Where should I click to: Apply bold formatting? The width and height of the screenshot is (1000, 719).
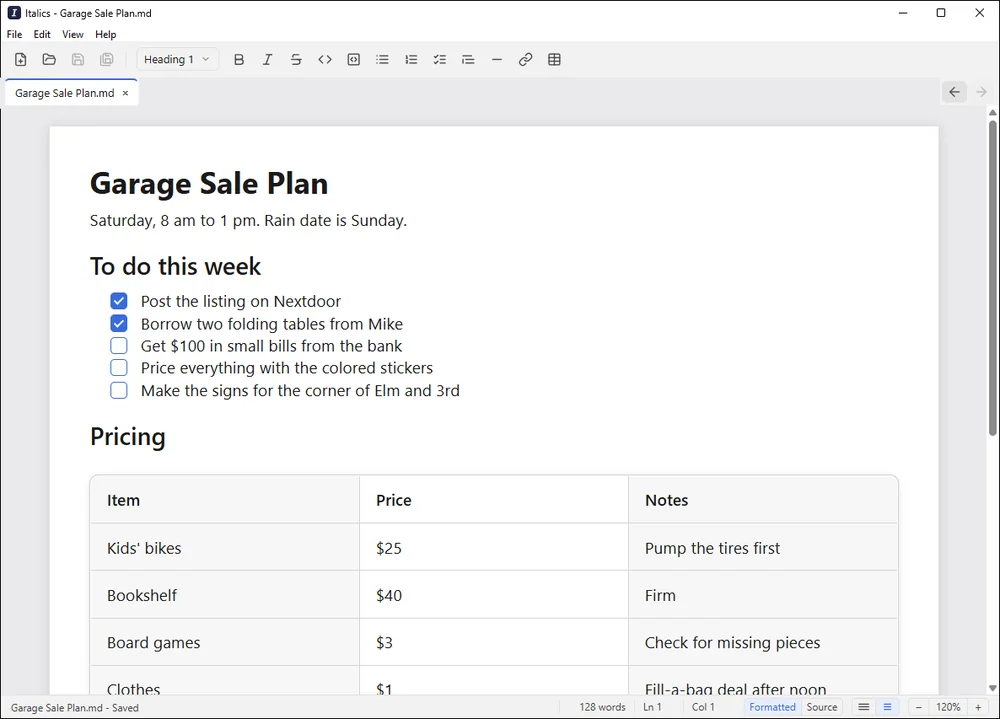pos(239,59)
